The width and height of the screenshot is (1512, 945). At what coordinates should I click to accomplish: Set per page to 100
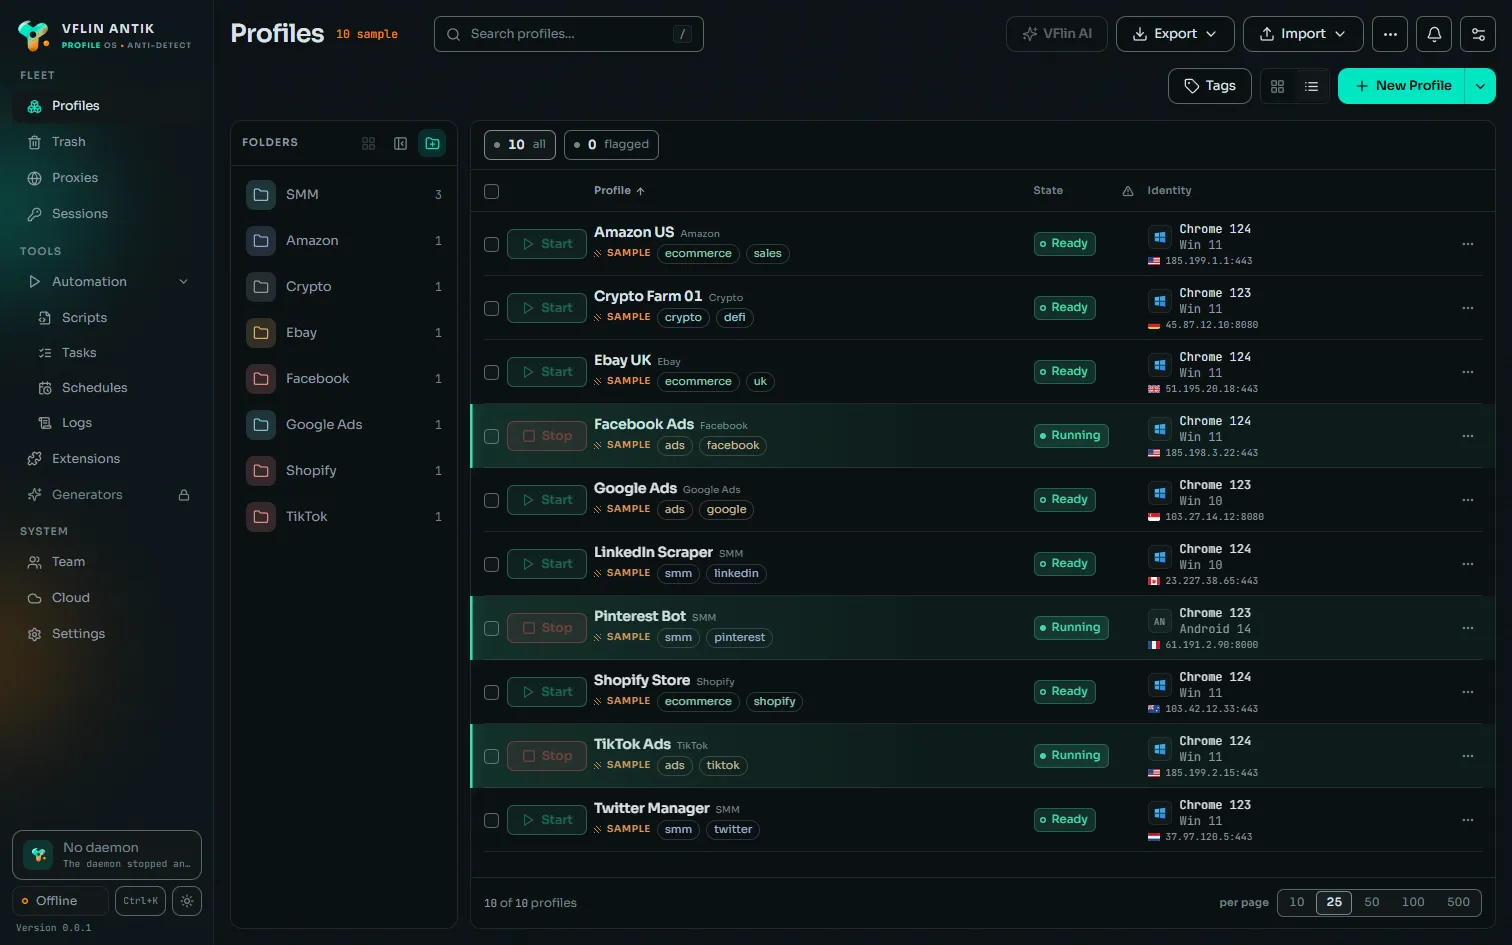(x=1413, y=902)
